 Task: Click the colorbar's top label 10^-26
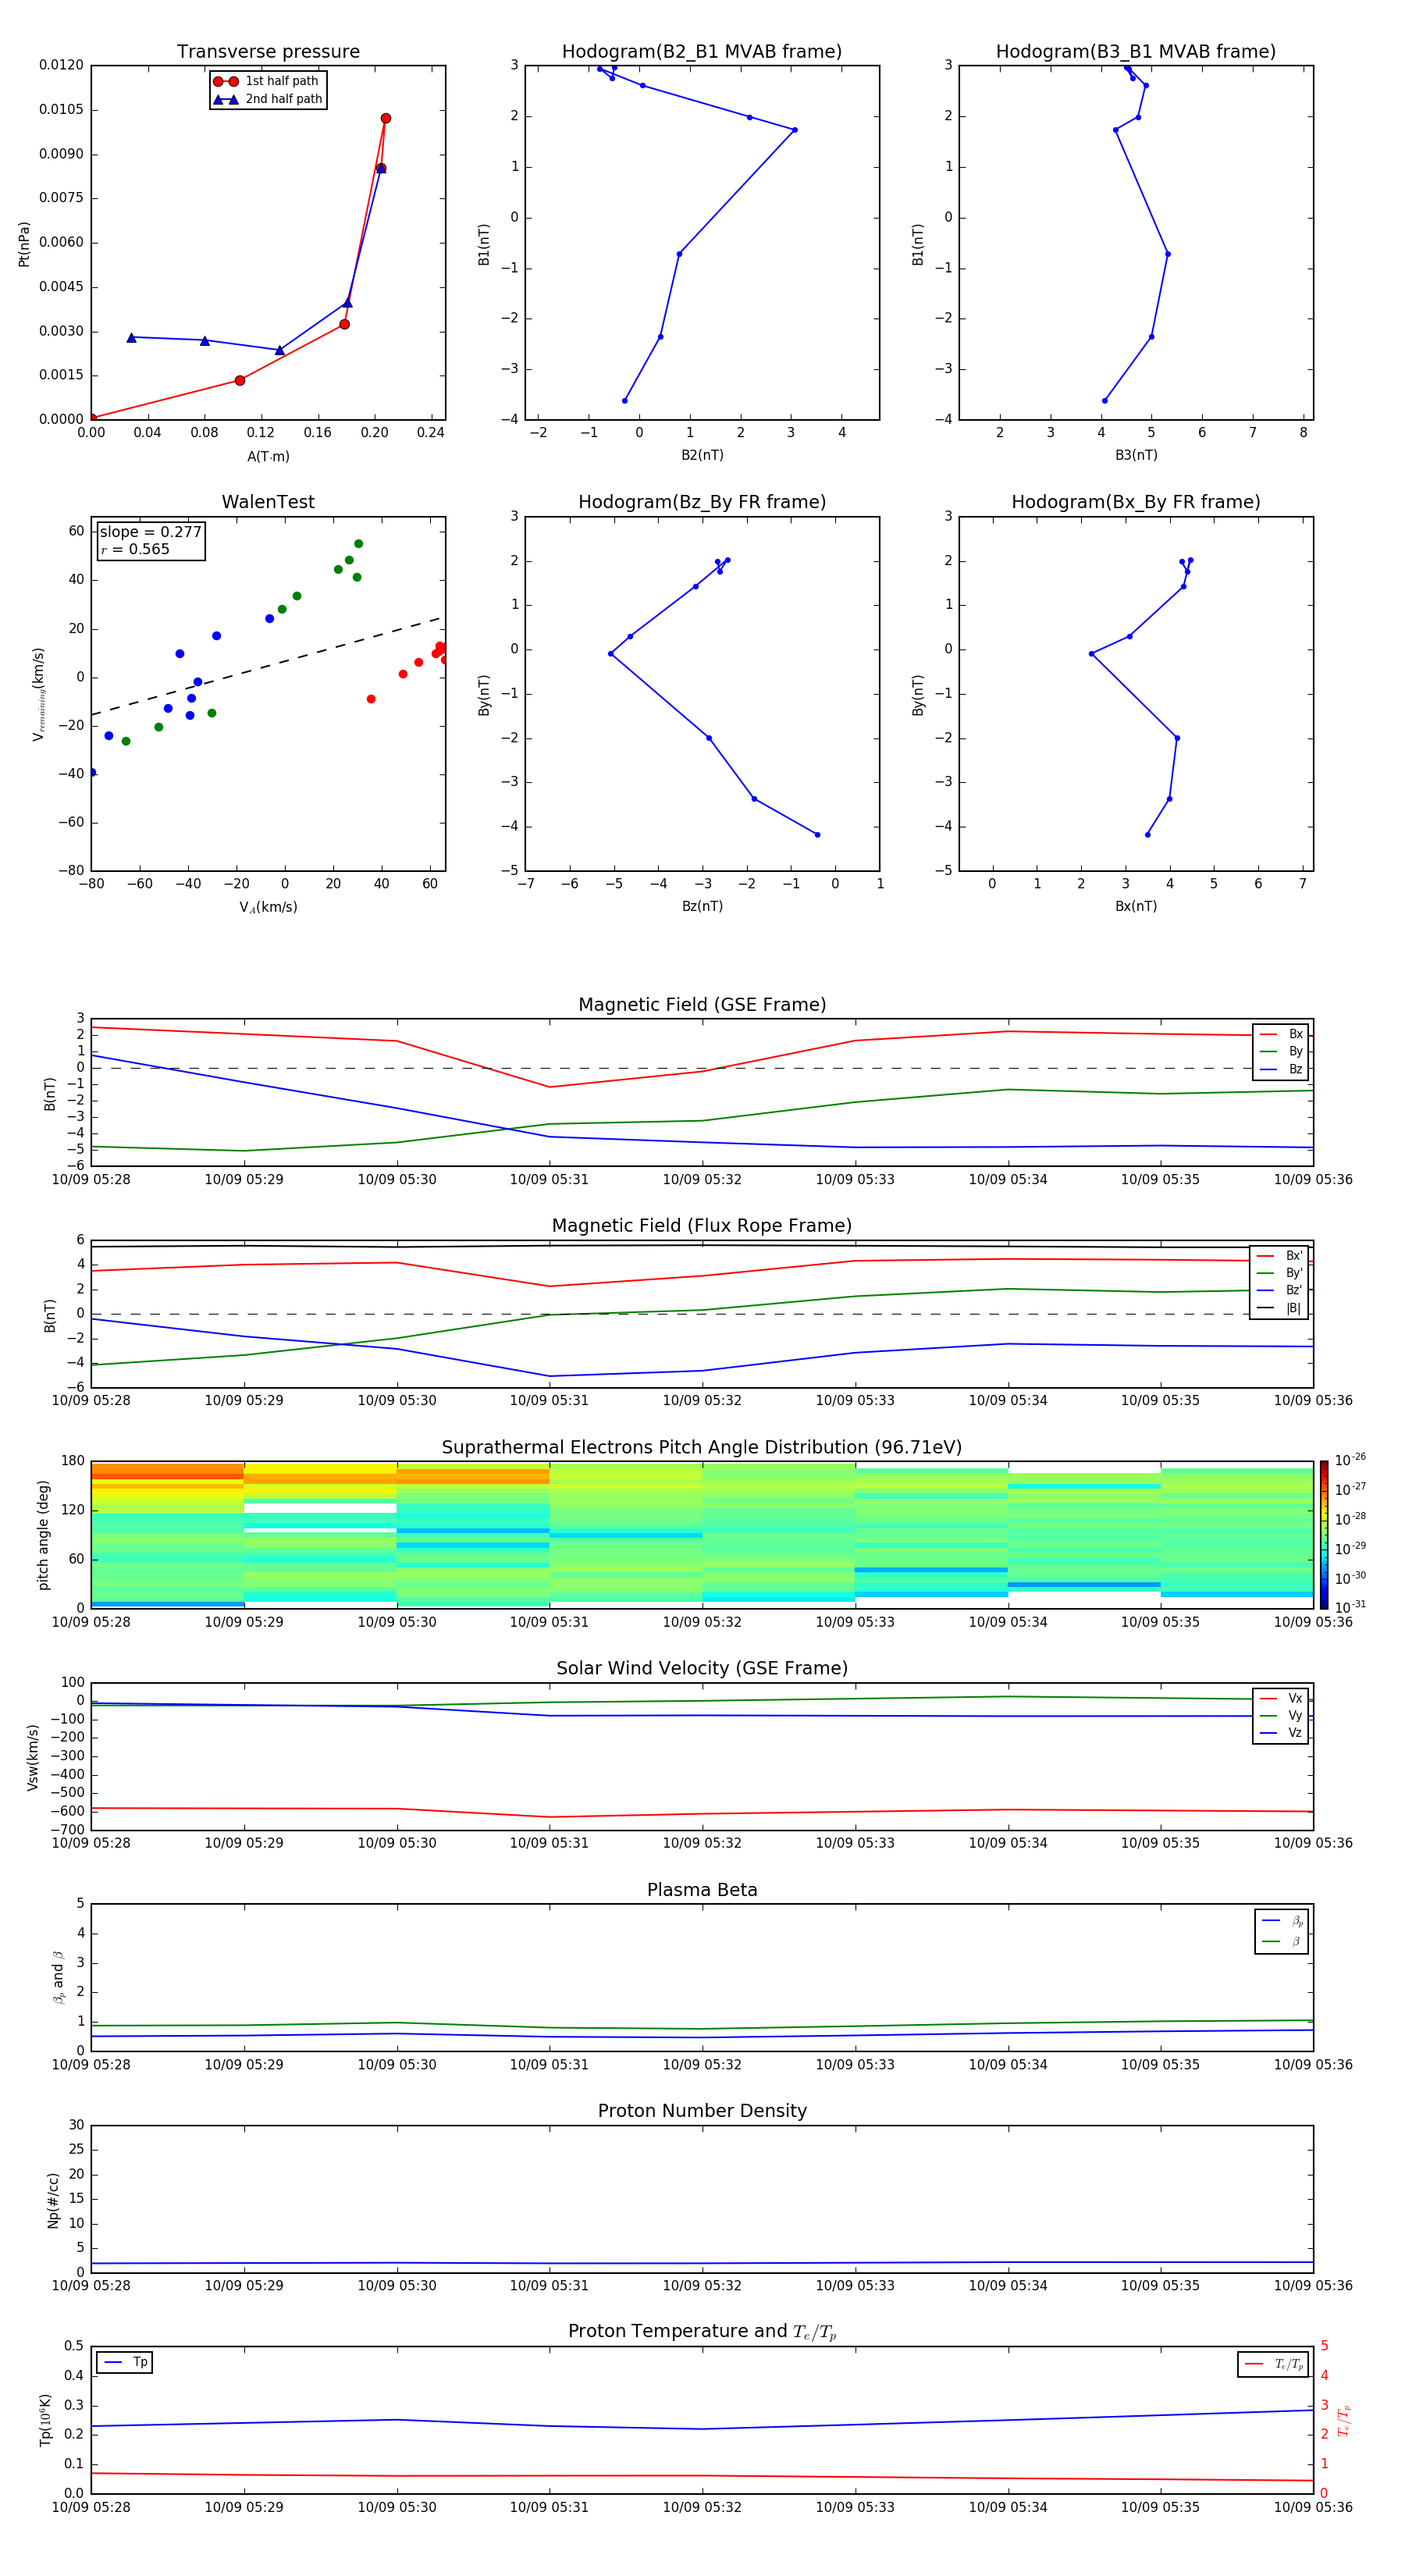(1350, 1460)
